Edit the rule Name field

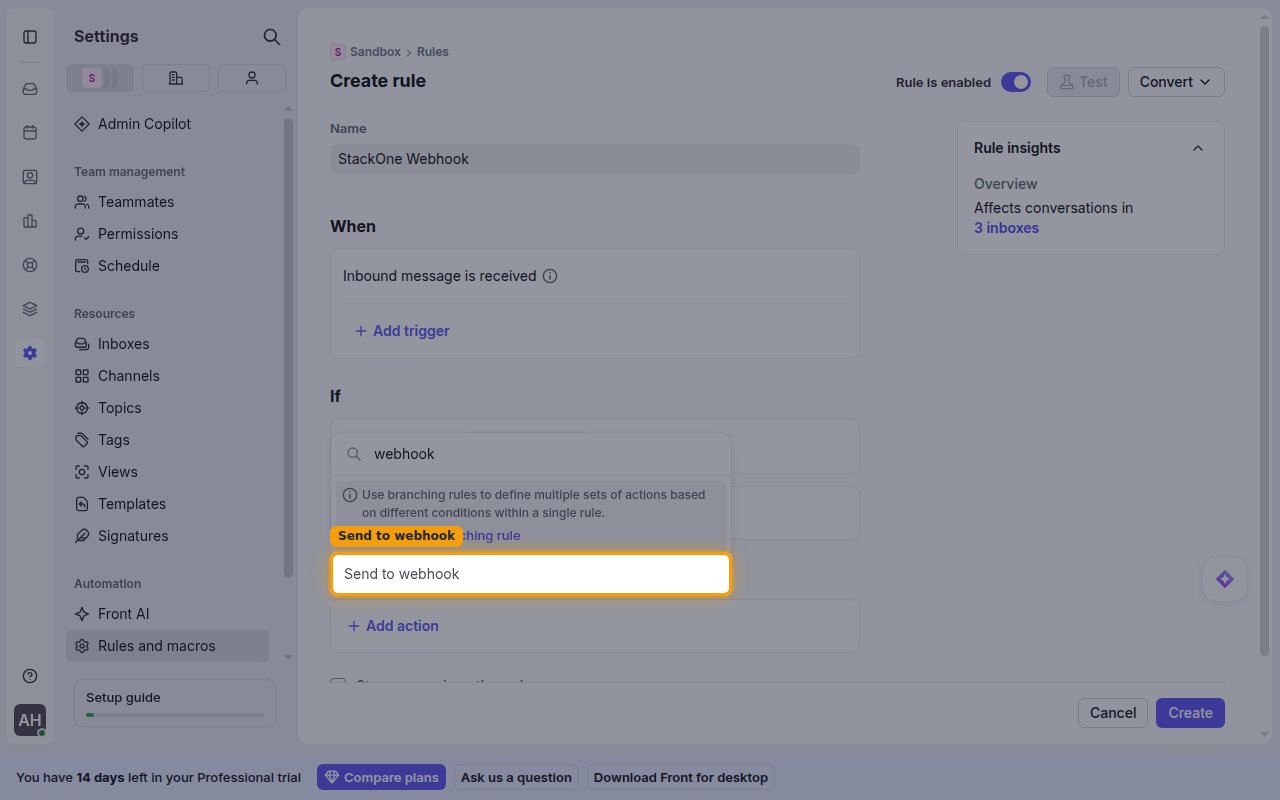click(x=594, y=159)
